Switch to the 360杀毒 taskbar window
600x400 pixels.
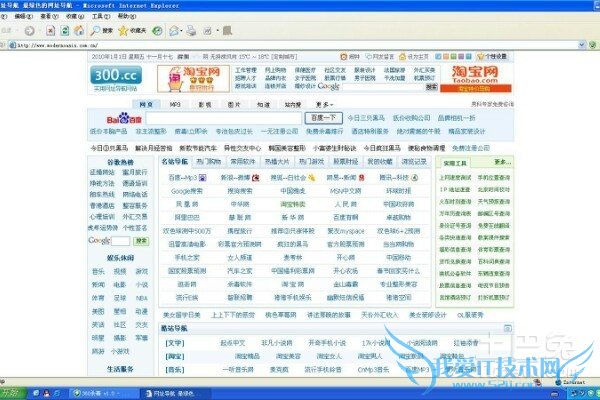pyautogui.click(x=104, y=393)
